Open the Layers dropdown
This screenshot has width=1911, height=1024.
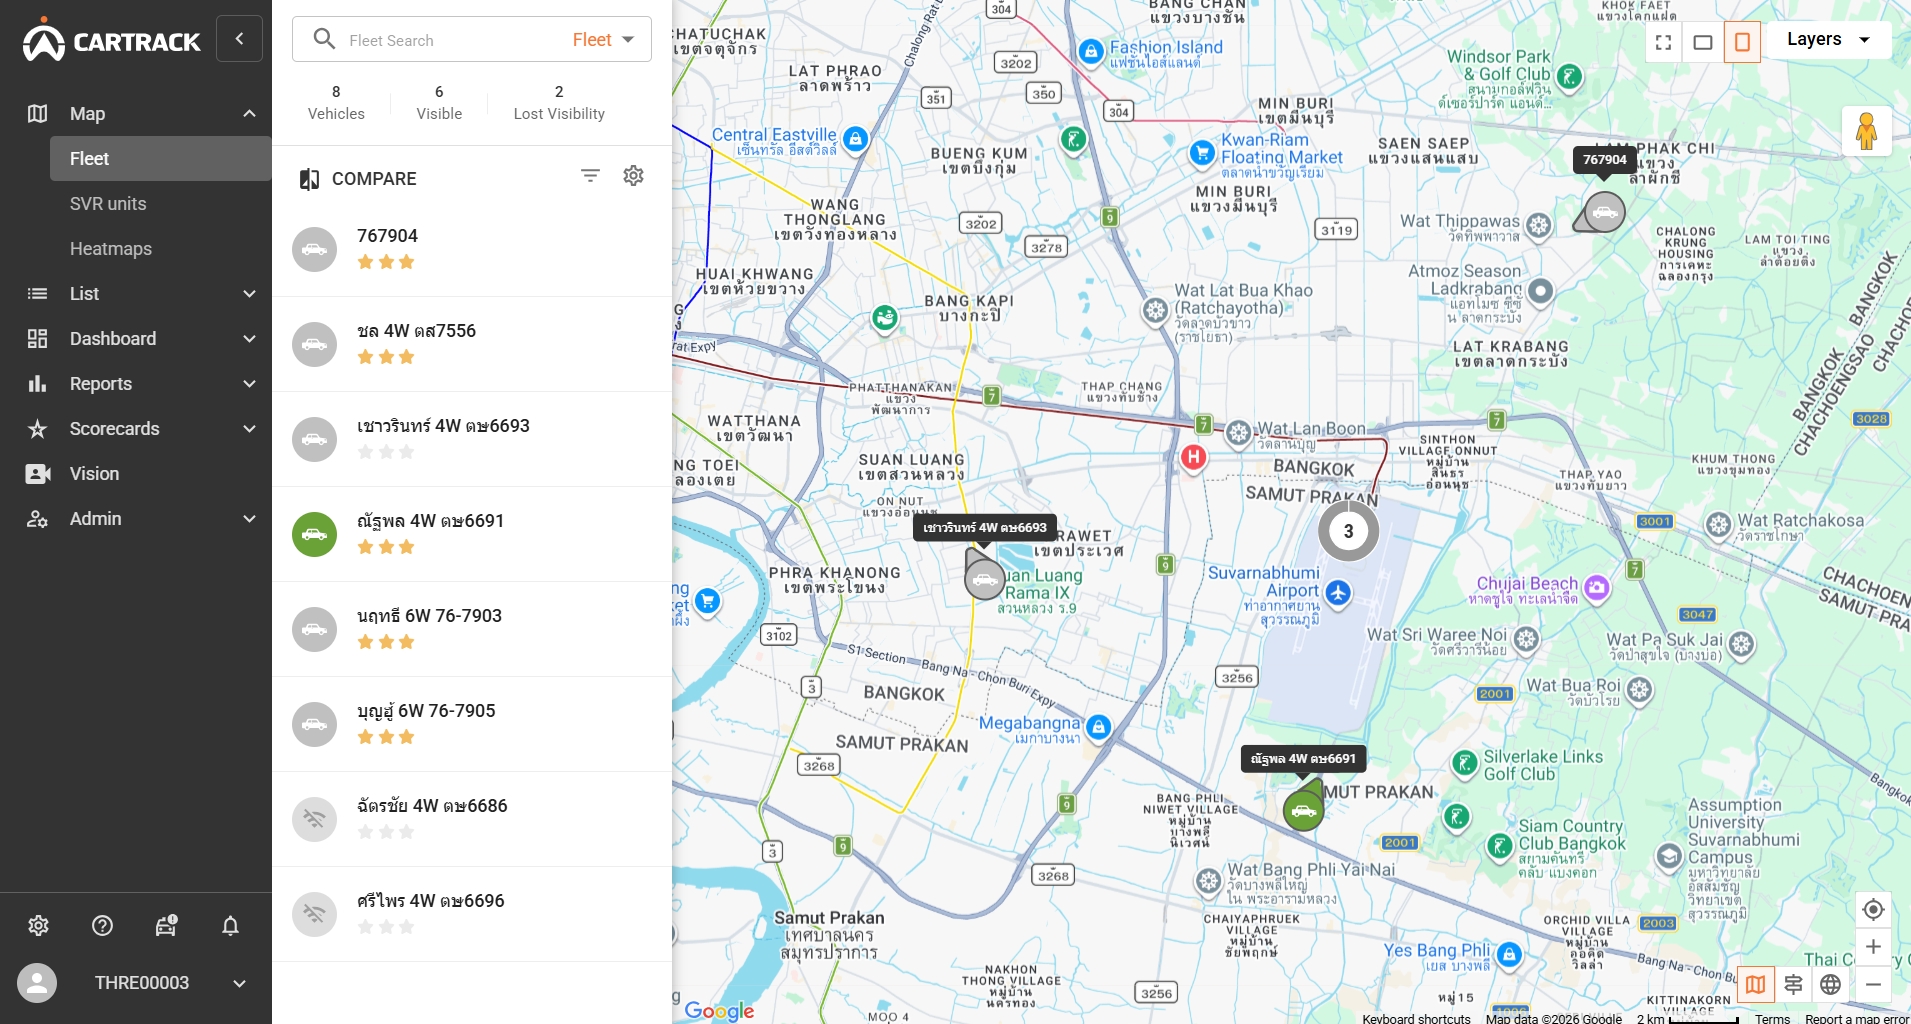[x=1829, y=39]
